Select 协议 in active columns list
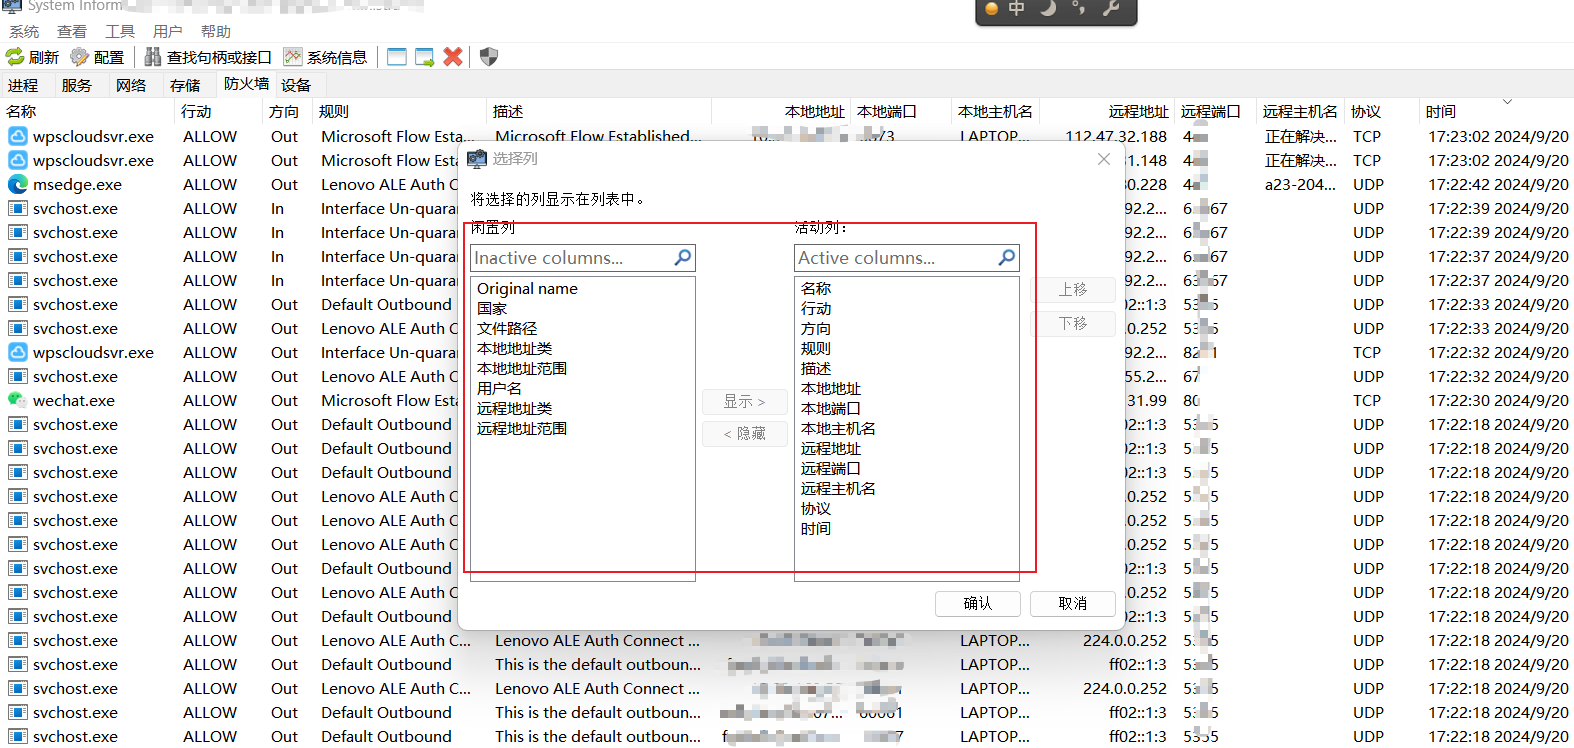The width and height of the screenshot is (1574, 748). point(816,509)
